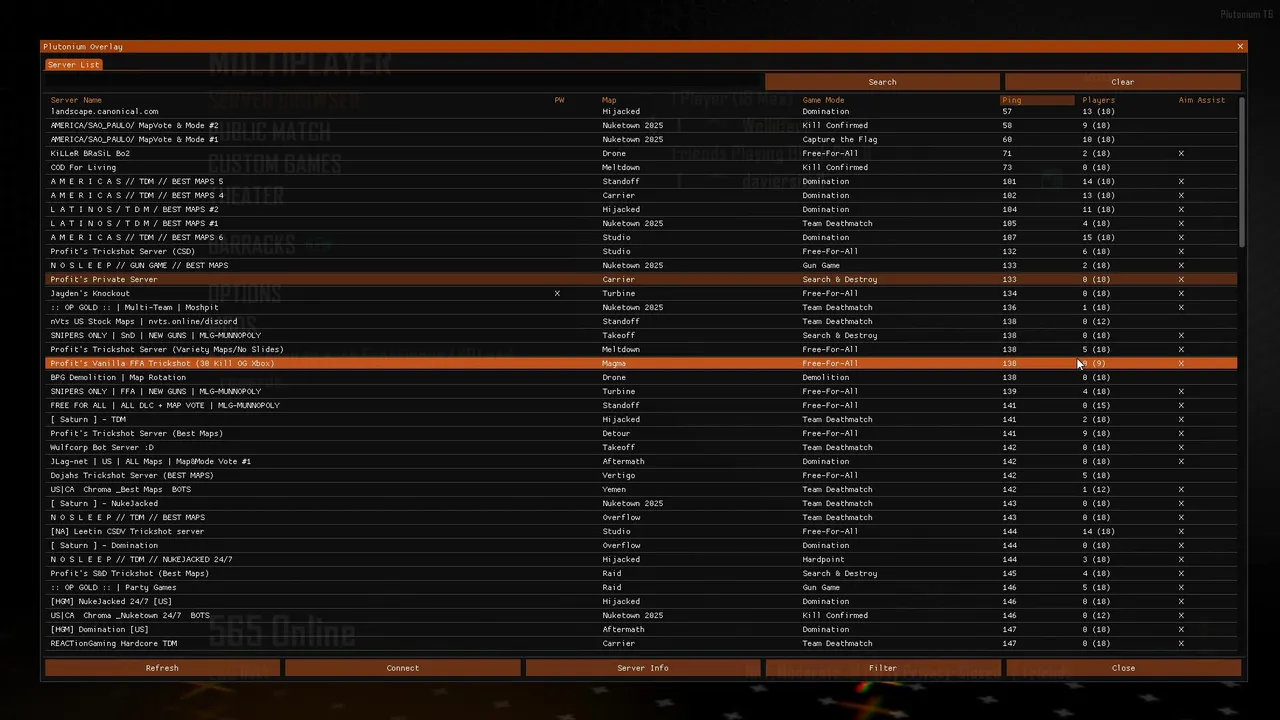The image size is (1280, 720).
Task: Select OP GOLD Party Games server
Action: click(641, 587)
